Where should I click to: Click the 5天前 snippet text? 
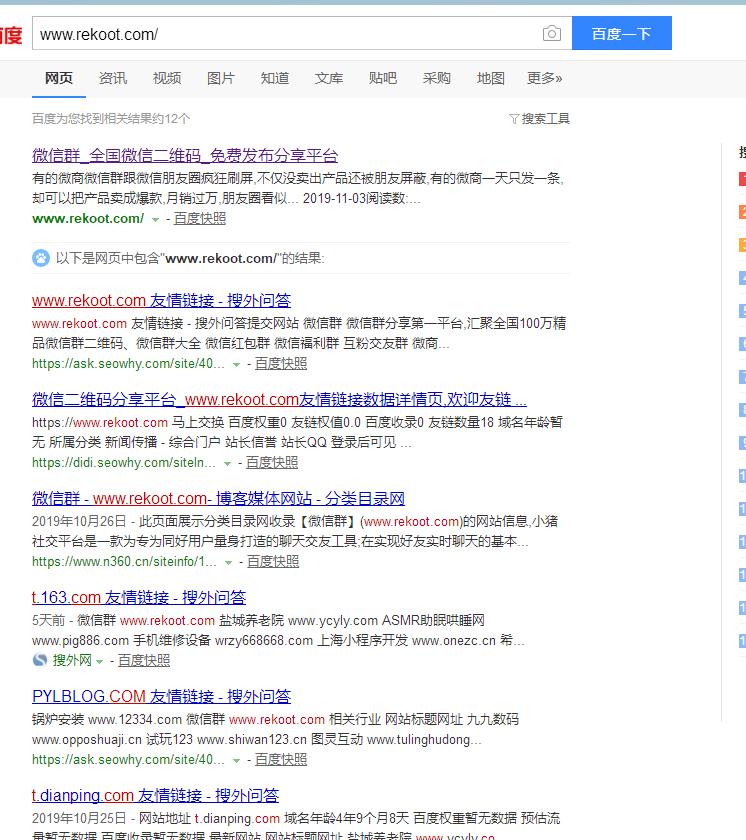pos(49,620)
